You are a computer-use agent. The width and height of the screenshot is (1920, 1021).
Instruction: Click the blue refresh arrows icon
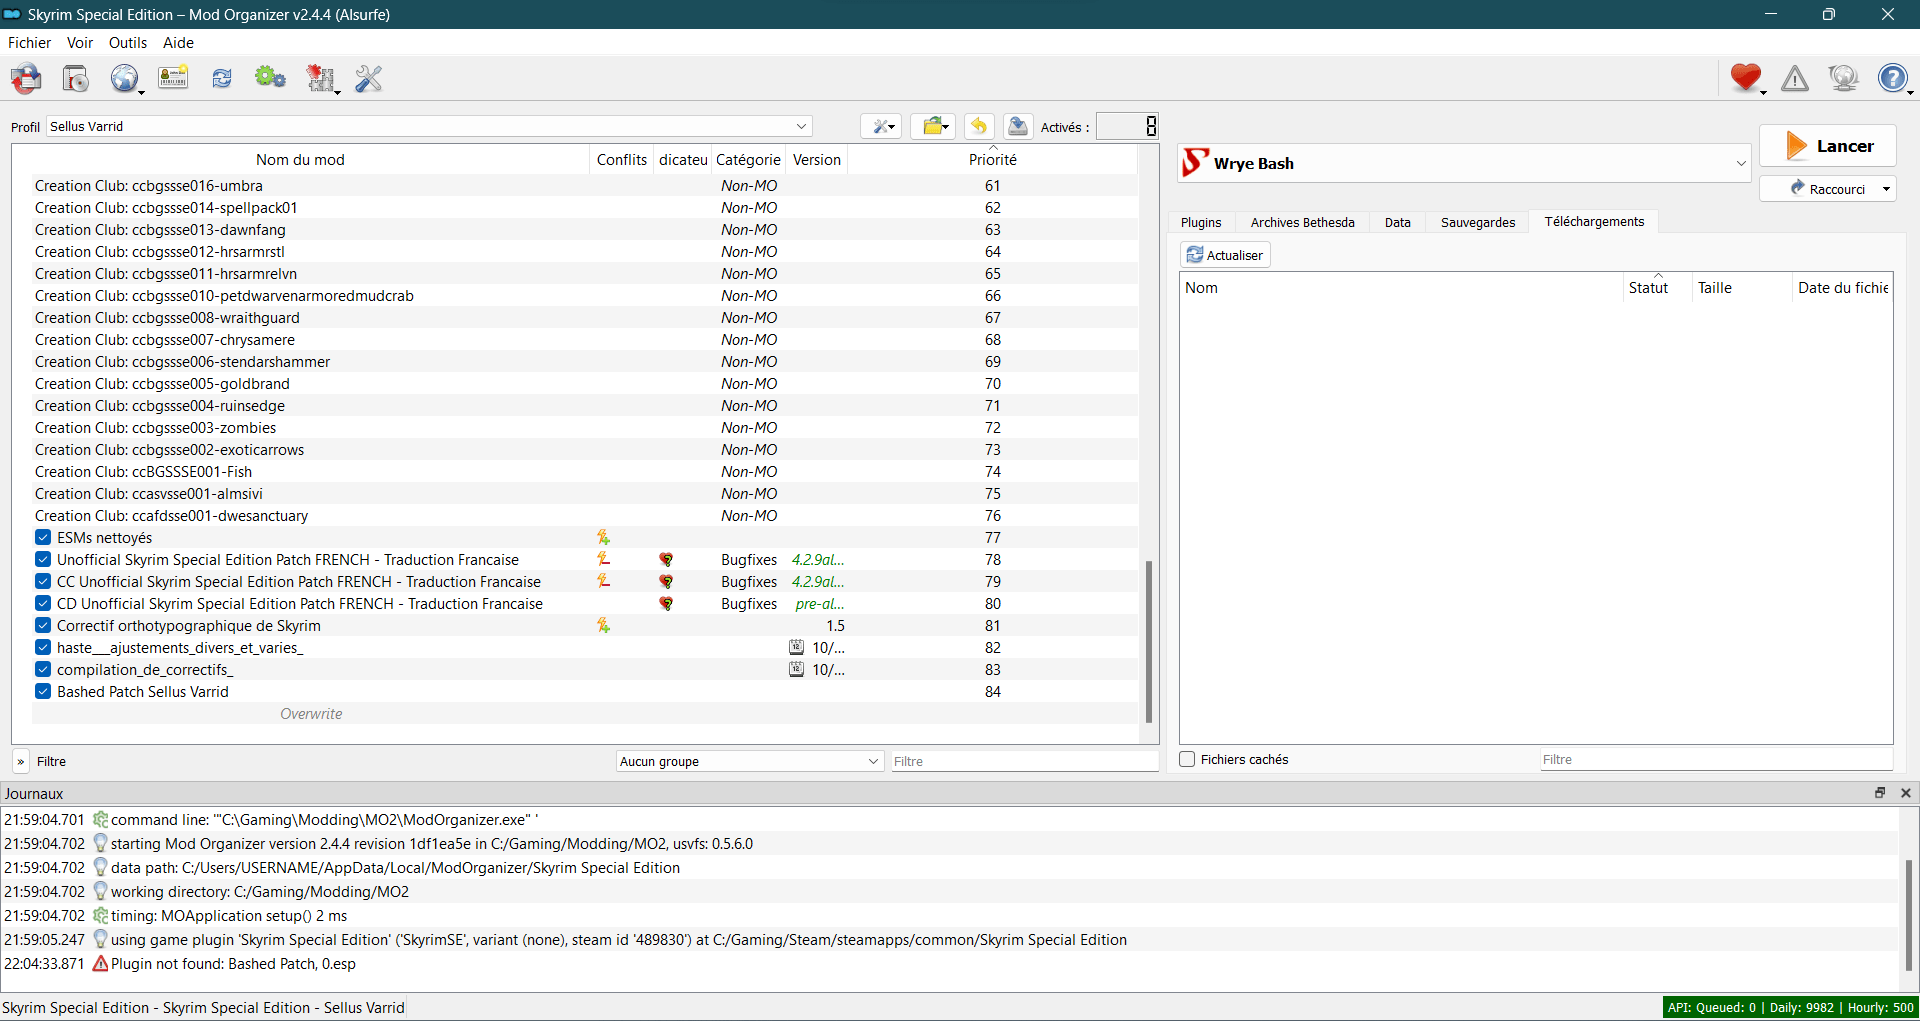tap(222, 78)
